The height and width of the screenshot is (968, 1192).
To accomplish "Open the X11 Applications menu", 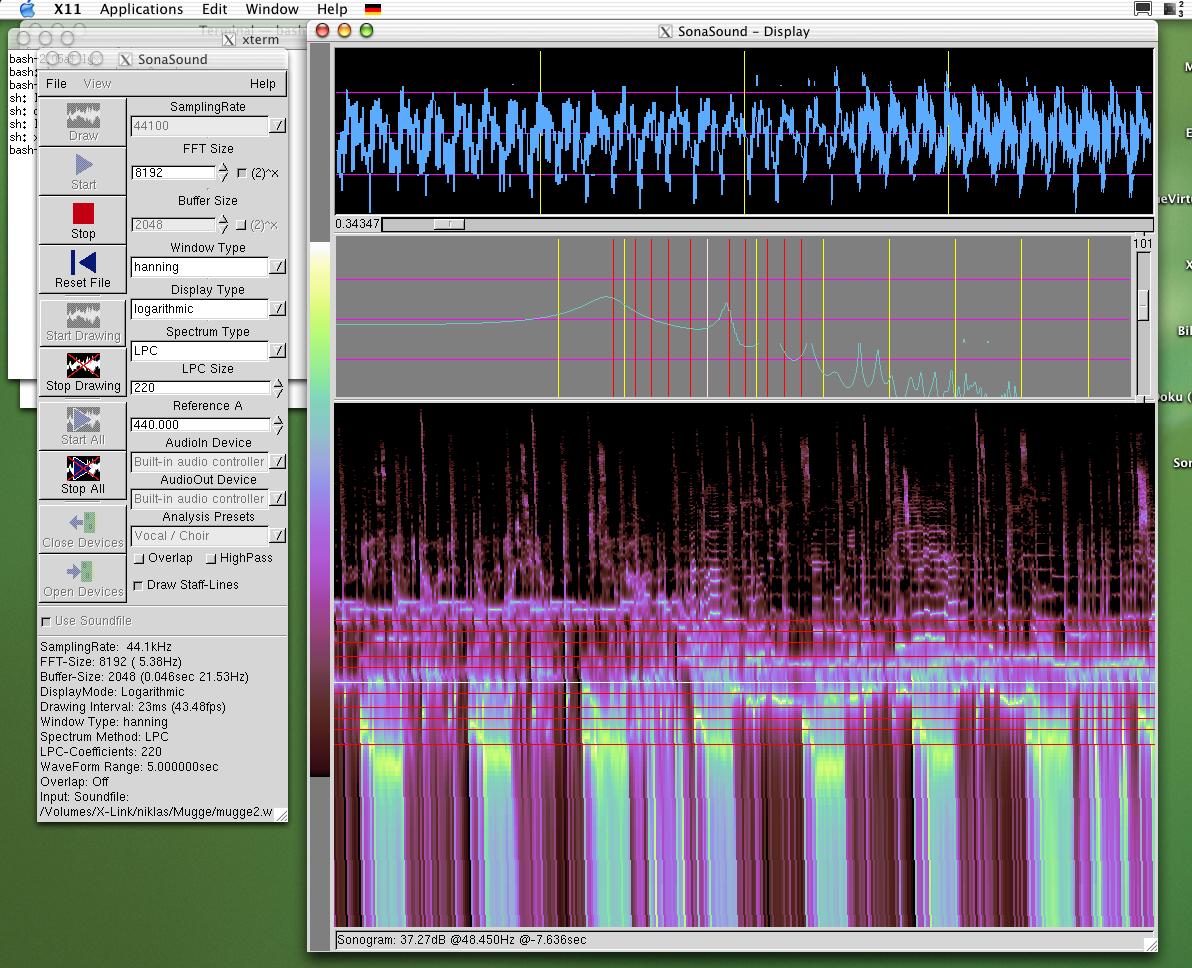I will (x=141, y=9).
